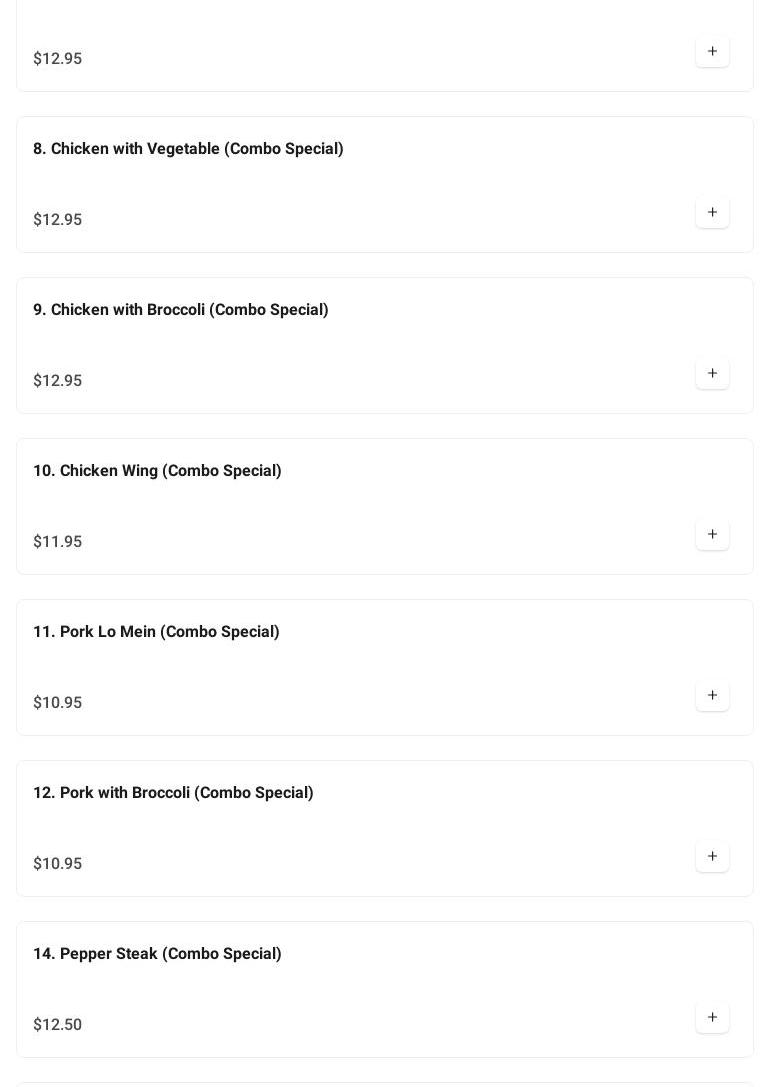Viewport: 770px width, 1087px height.
Task: Click the $12.95 price under Chicken with Vegetable
Action: pos(58,220)
